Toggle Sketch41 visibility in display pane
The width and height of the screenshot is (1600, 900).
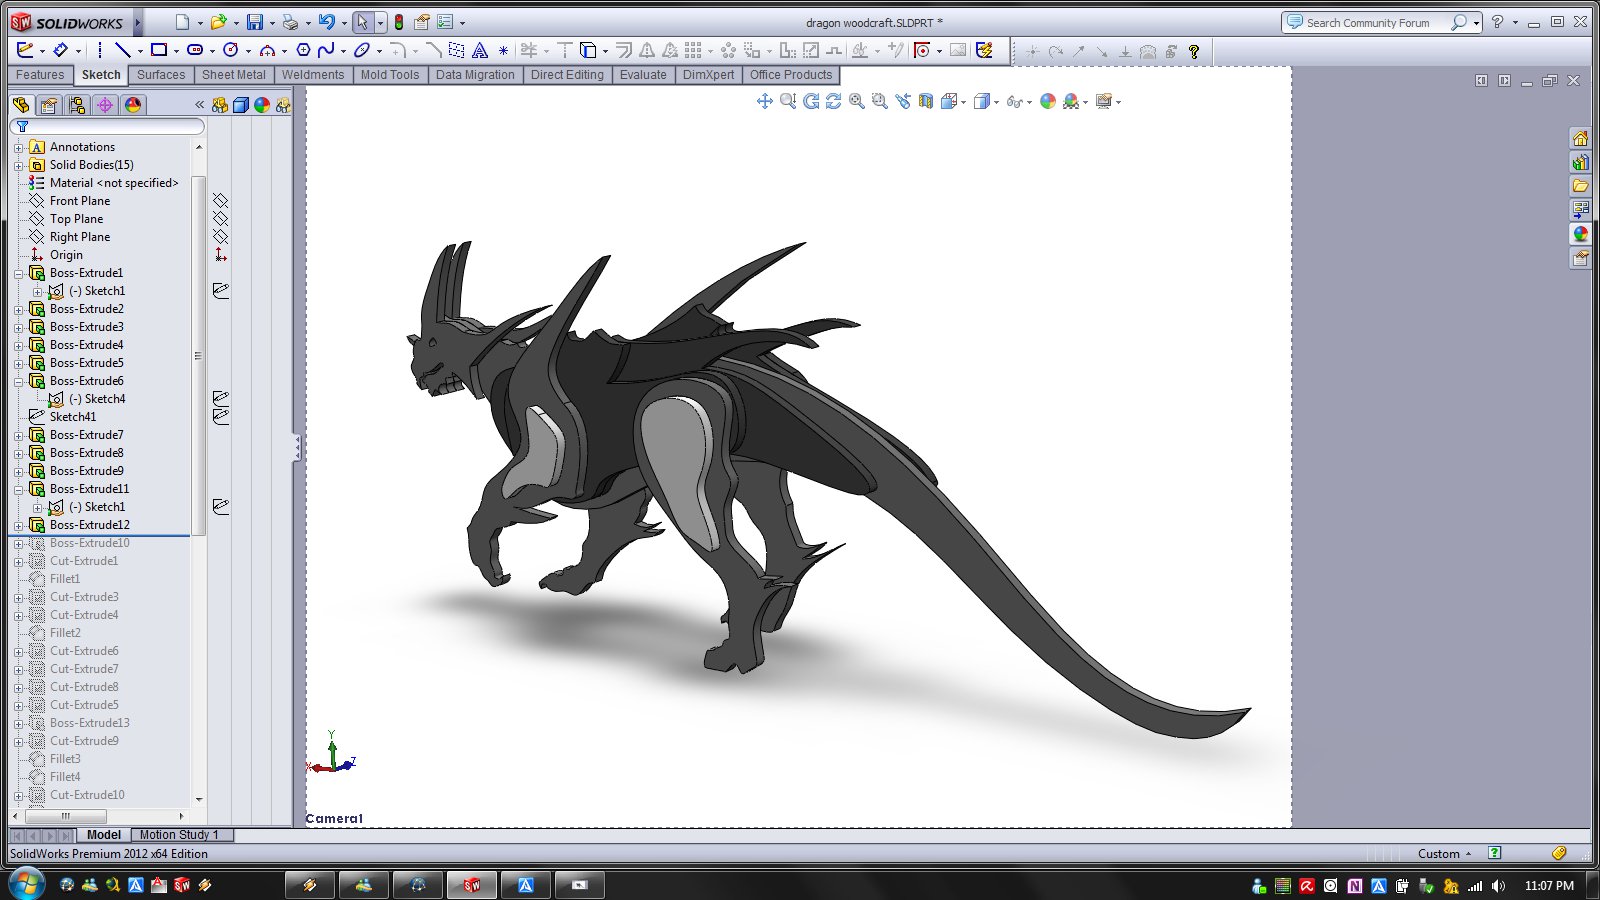[x=221, y=417]
